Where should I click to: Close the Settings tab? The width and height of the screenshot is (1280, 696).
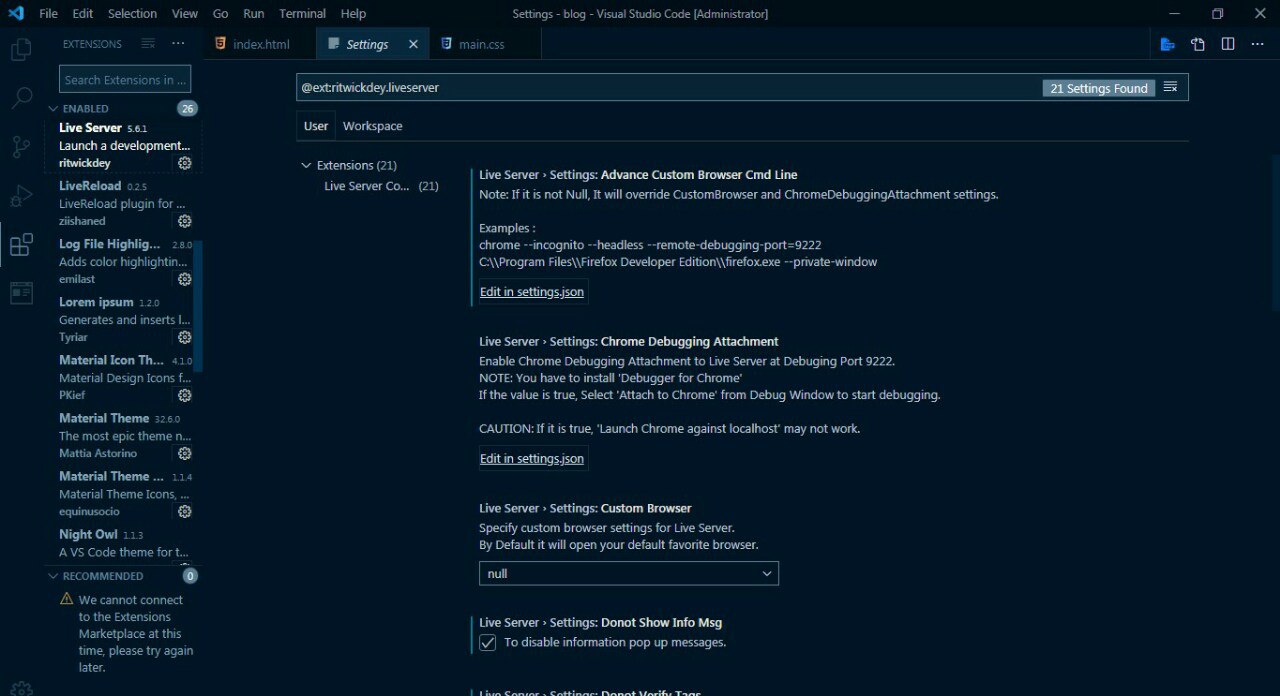pyautogui.click(x=413, y=44)
